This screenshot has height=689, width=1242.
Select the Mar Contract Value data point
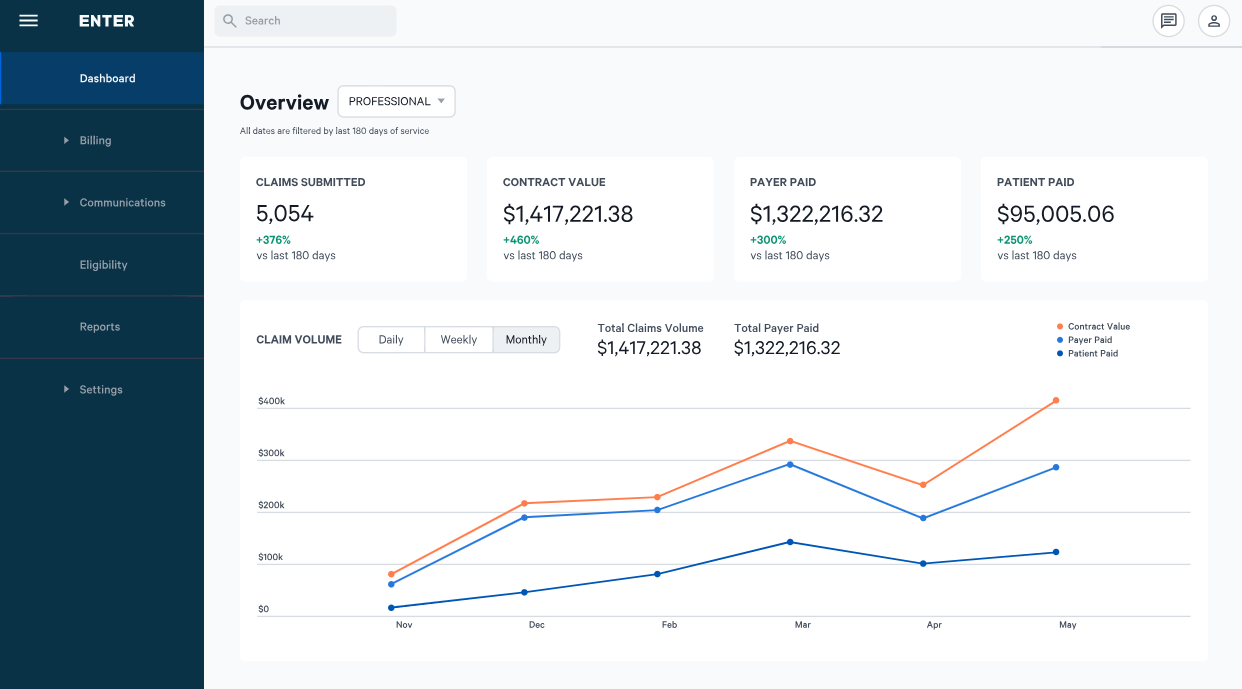[790, 441]
